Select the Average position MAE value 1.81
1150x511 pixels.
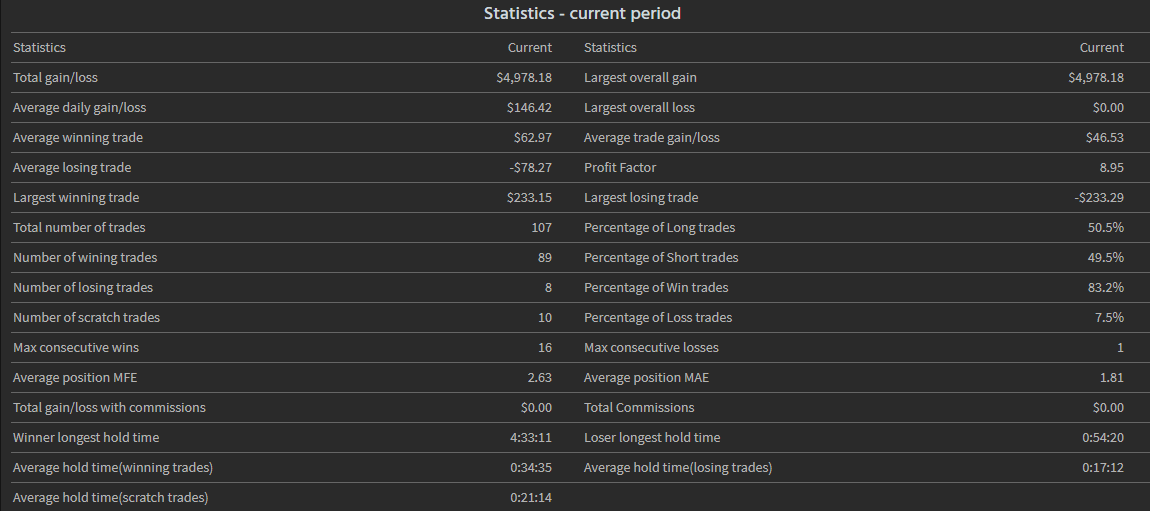click(x=1112, y=378)
